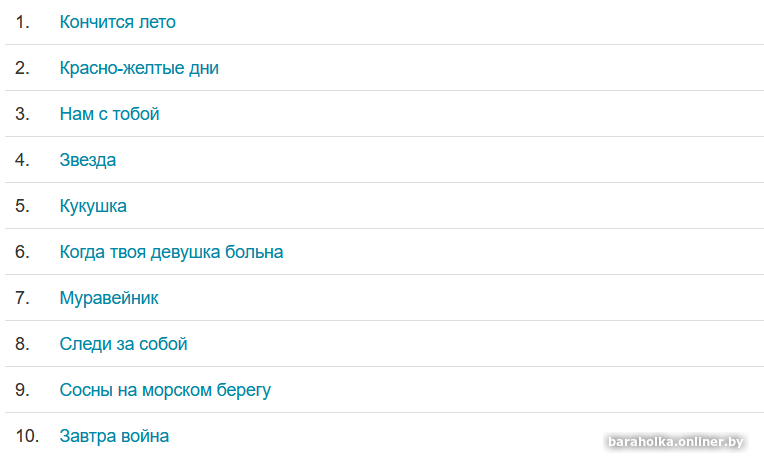Click the number 5 beside Кукушка
Viewport: 764px width, 463px height.
22,206
